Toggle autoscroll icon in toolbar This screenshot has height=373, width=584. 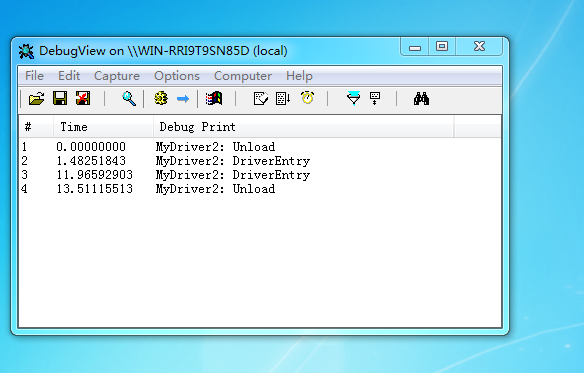283,99
